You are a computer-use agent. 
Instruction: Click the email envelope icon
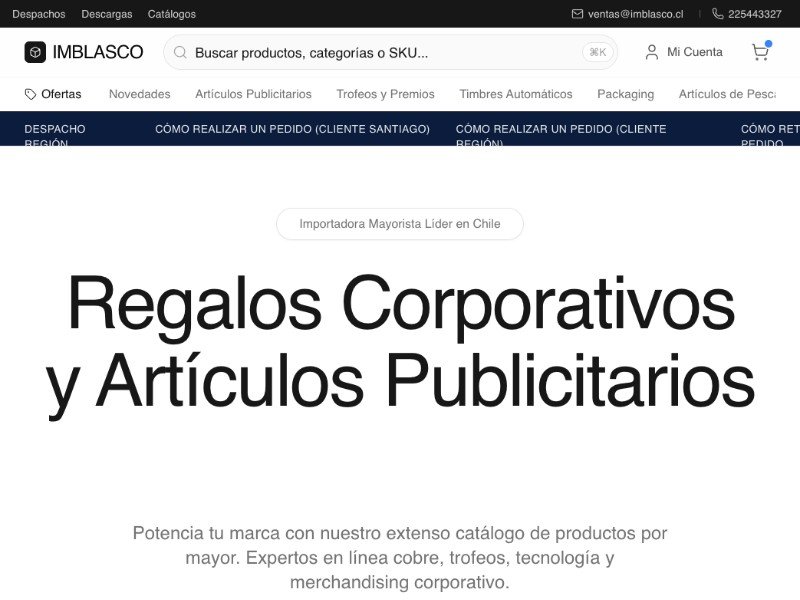(577, 14)
